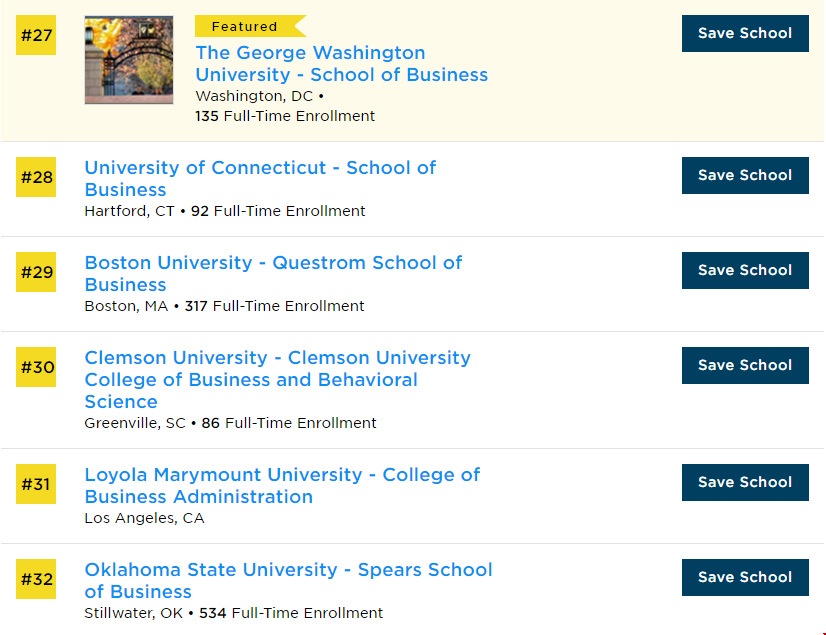Save Clemson University school
The width and height of the screenshot is (826, 635).
pyautogui.click(x=745, y=365)
